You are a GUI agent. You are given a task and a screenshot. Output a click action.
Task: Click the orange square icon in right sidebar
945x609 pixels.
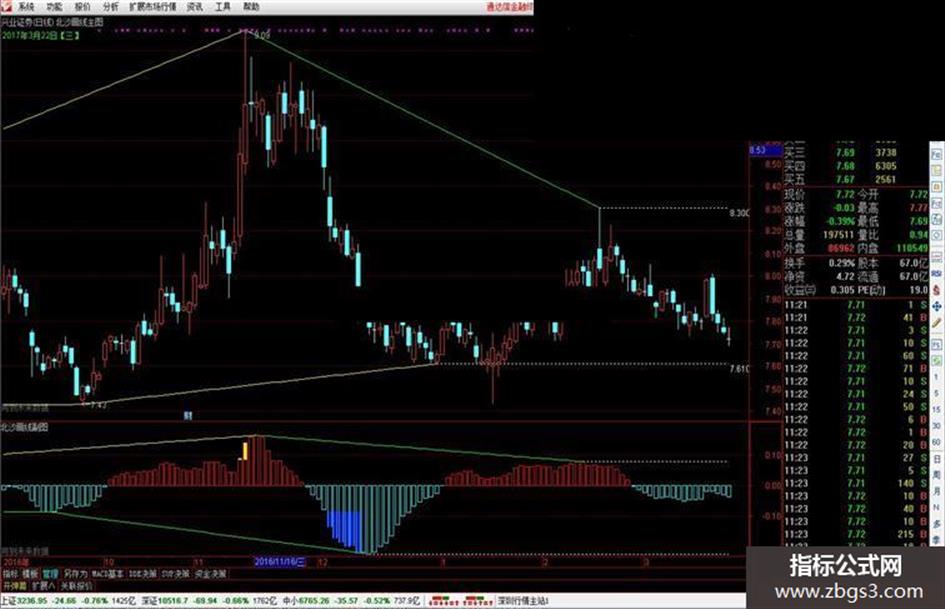click(937, 187)
